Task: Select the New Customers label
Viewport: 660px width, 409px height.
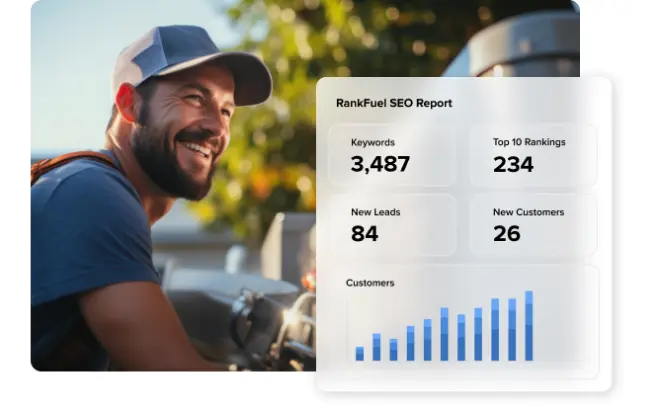Action: tap(529, 212)
